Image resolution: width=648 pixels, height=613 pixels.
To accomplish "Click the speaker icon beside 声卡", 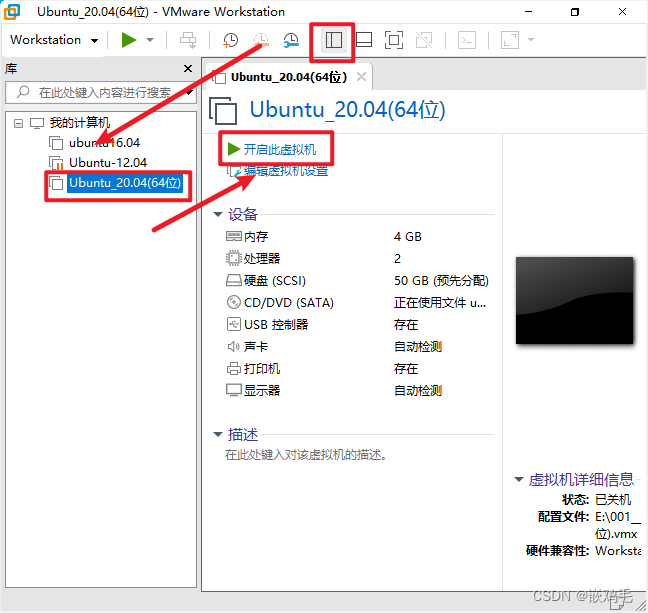I will click(233, 346).
